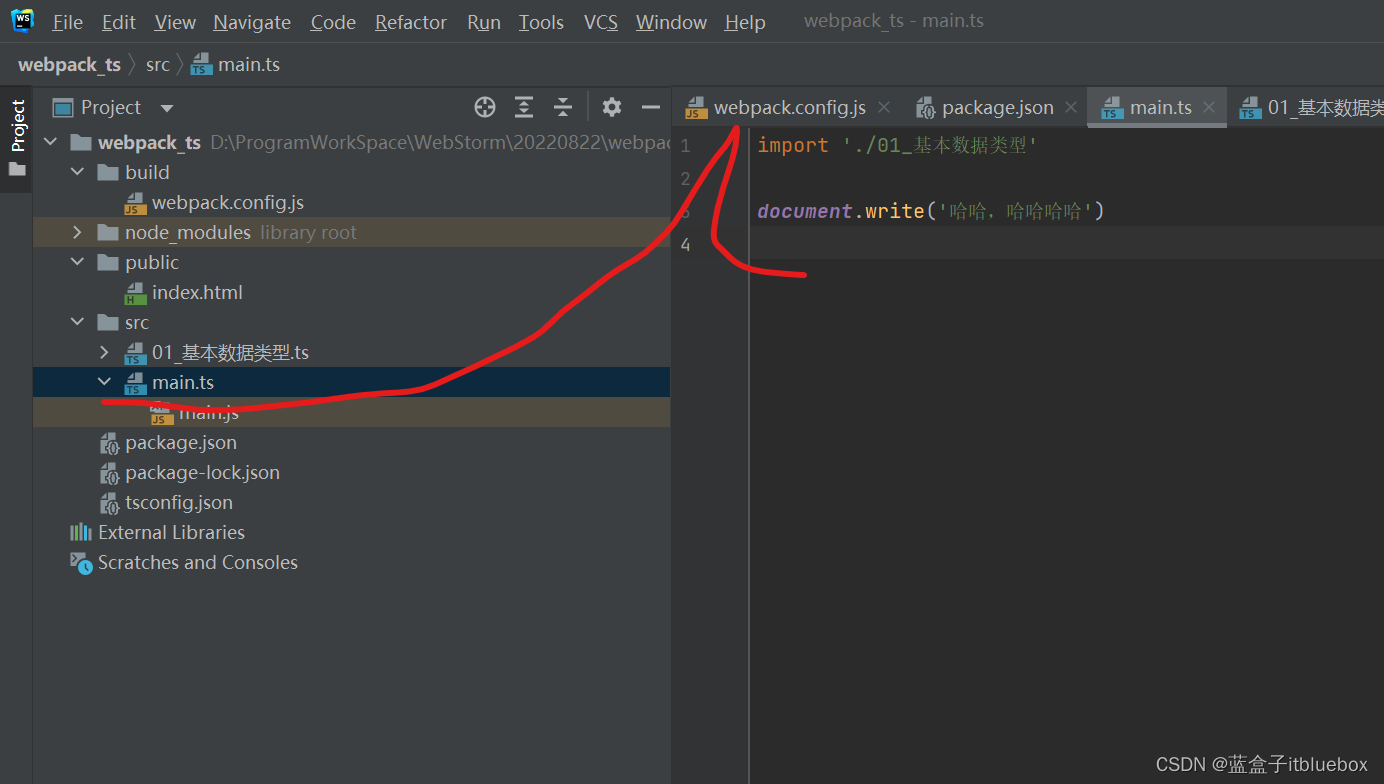Open Project panel gear options
1384x784 pixels.
pos(612,107)
